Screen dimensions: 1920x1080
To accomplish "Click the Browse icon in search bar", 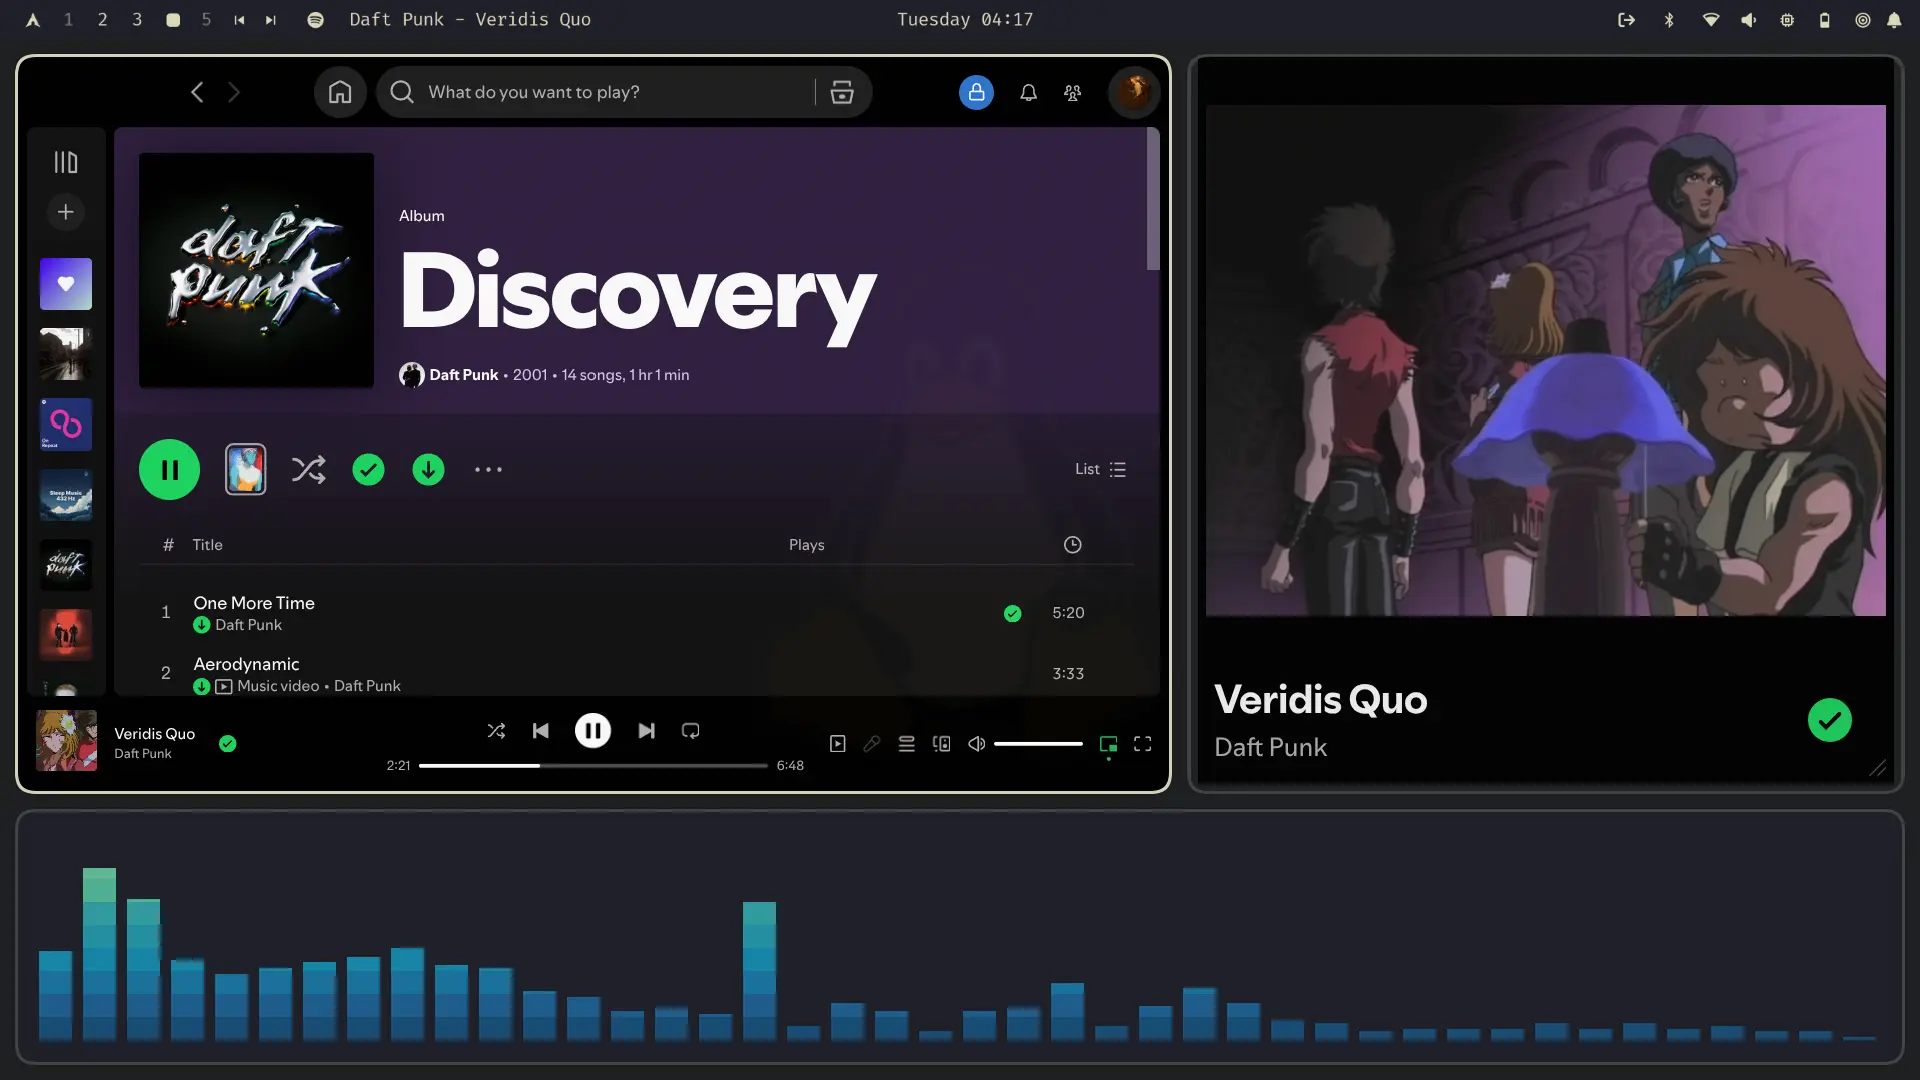I will coord(842,93).
